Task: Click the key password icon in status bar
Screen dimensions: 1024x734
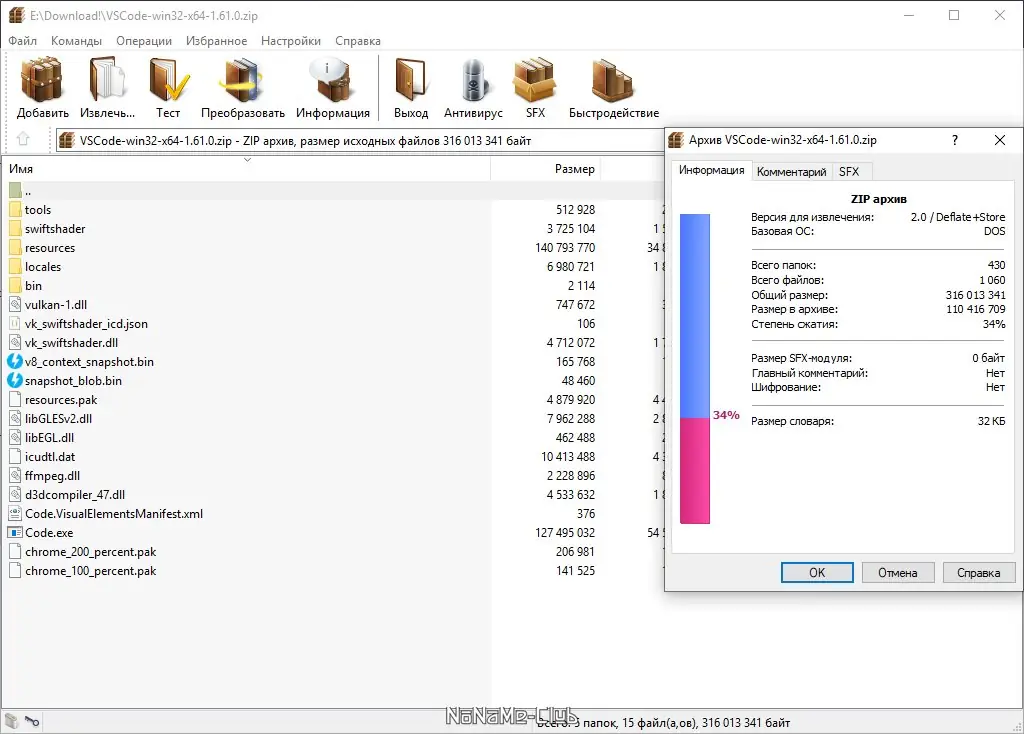Action: click(32, 721)
